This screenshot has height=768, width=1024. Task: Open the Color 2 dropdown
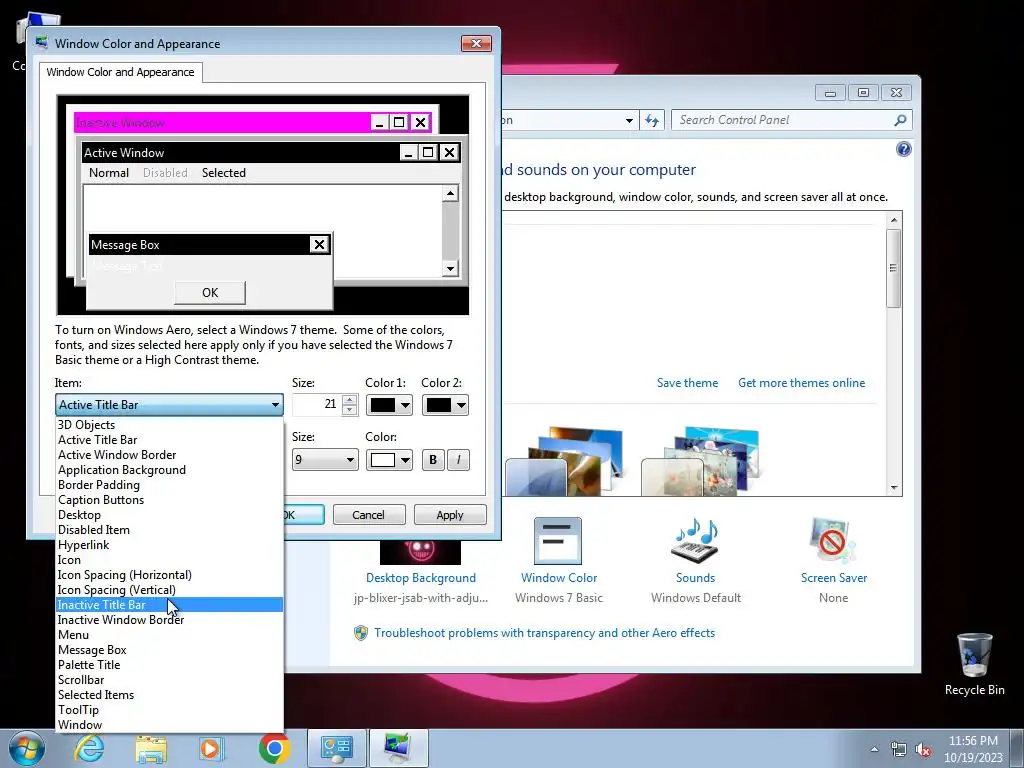461,405
